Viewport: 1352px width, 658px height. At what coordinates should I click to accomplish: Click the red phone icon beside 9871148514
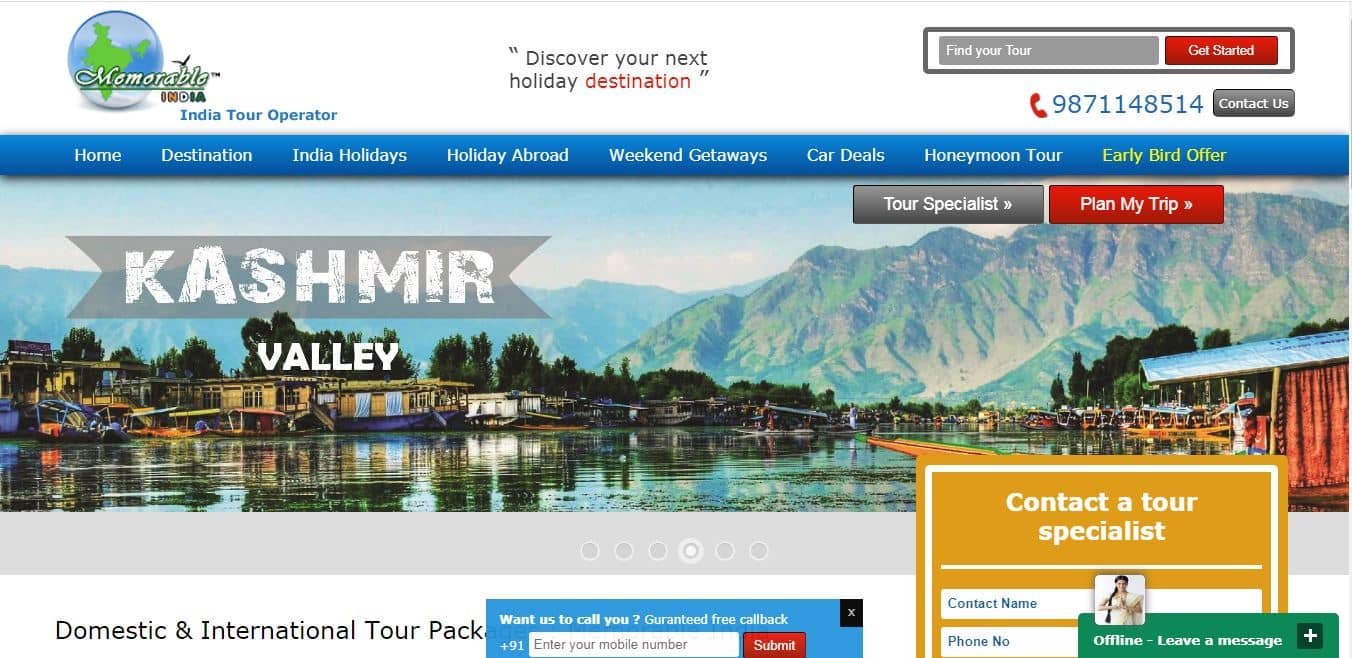[x=1038, y=105]
